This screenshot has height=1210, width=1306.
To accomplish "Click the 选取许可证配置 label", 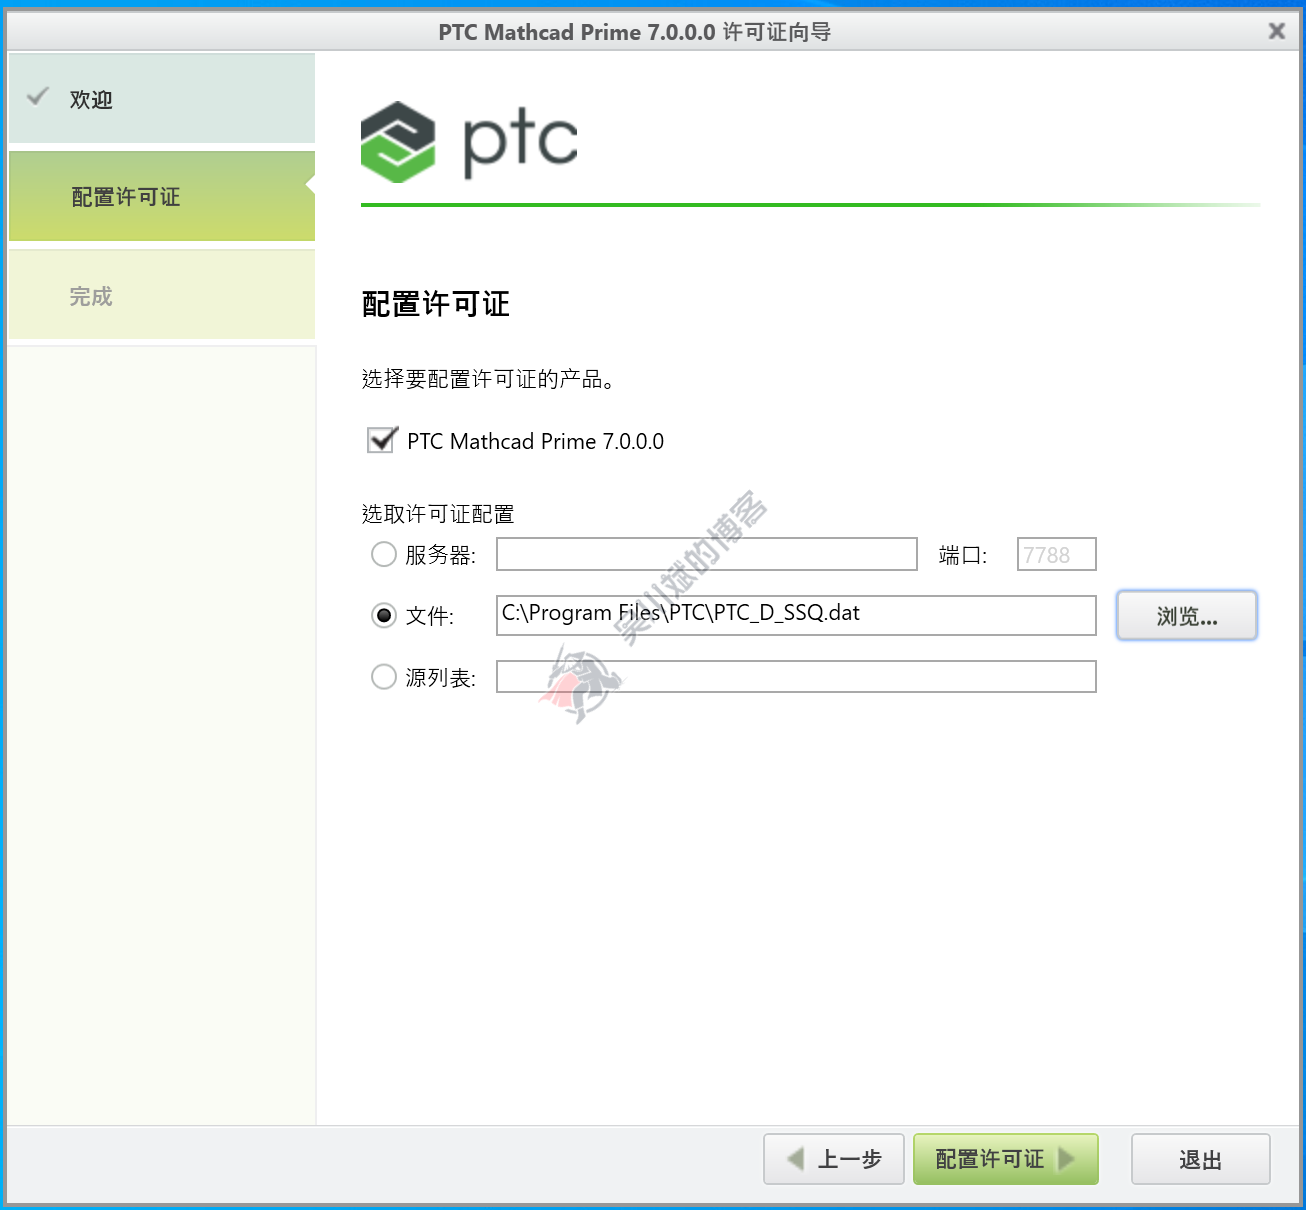I will [x=438, y=514].
